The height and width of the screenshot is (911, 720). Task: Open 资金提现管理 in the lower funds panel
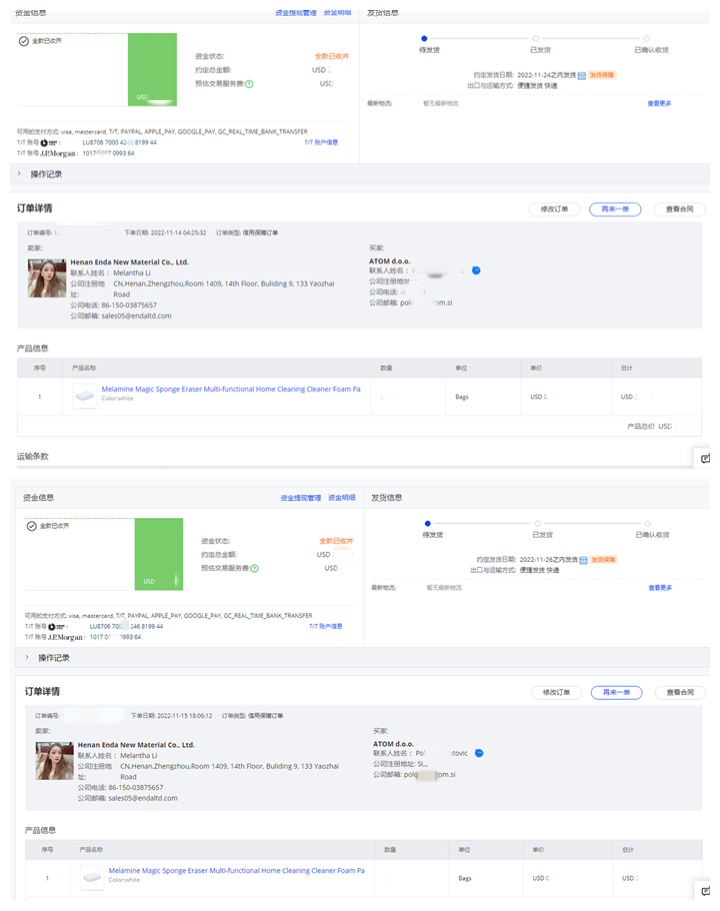(x=300, y=497)
